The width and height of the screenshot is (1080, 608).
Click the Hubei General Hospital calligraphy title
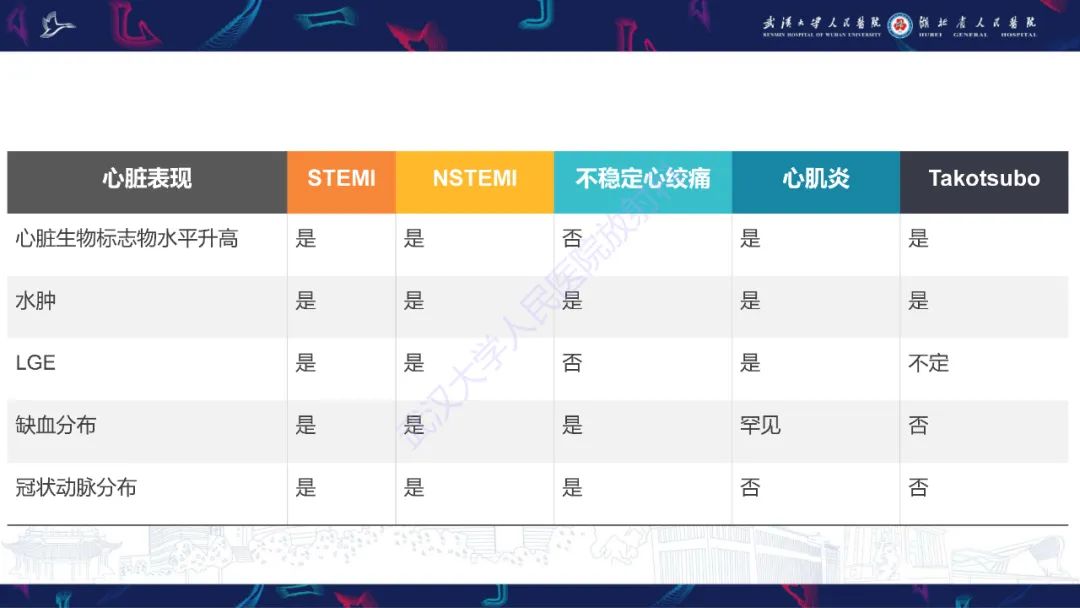click(977, 25)
